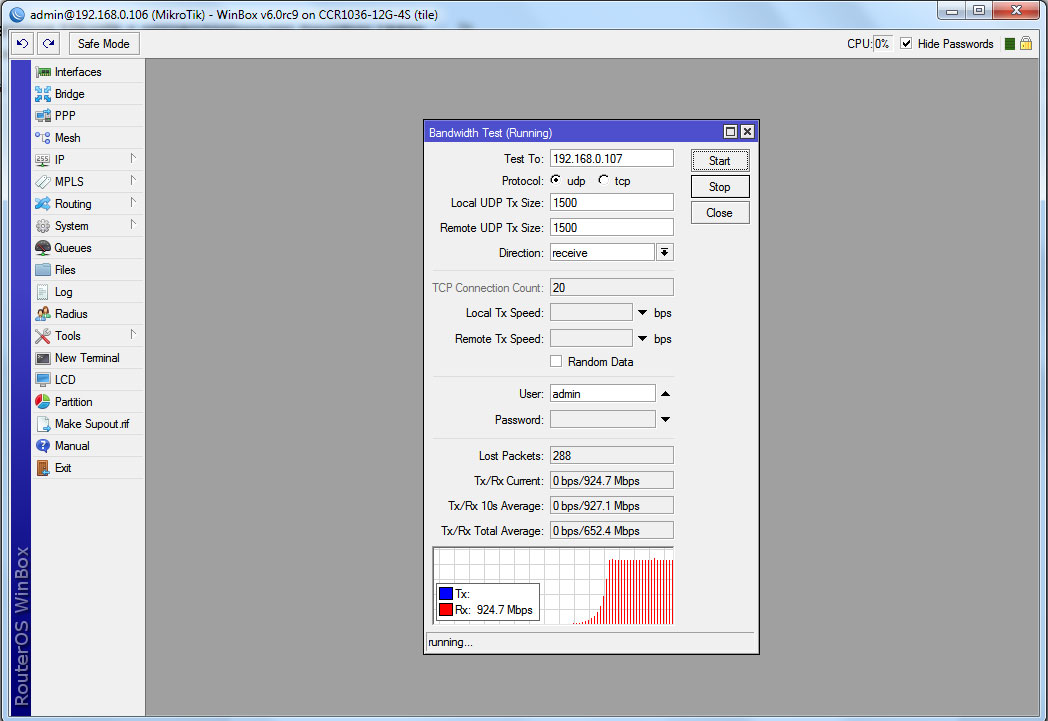Click the padlock icon in top-right corner
This screenshot has width=1048, height=721.
click(x=1026, y=44)
